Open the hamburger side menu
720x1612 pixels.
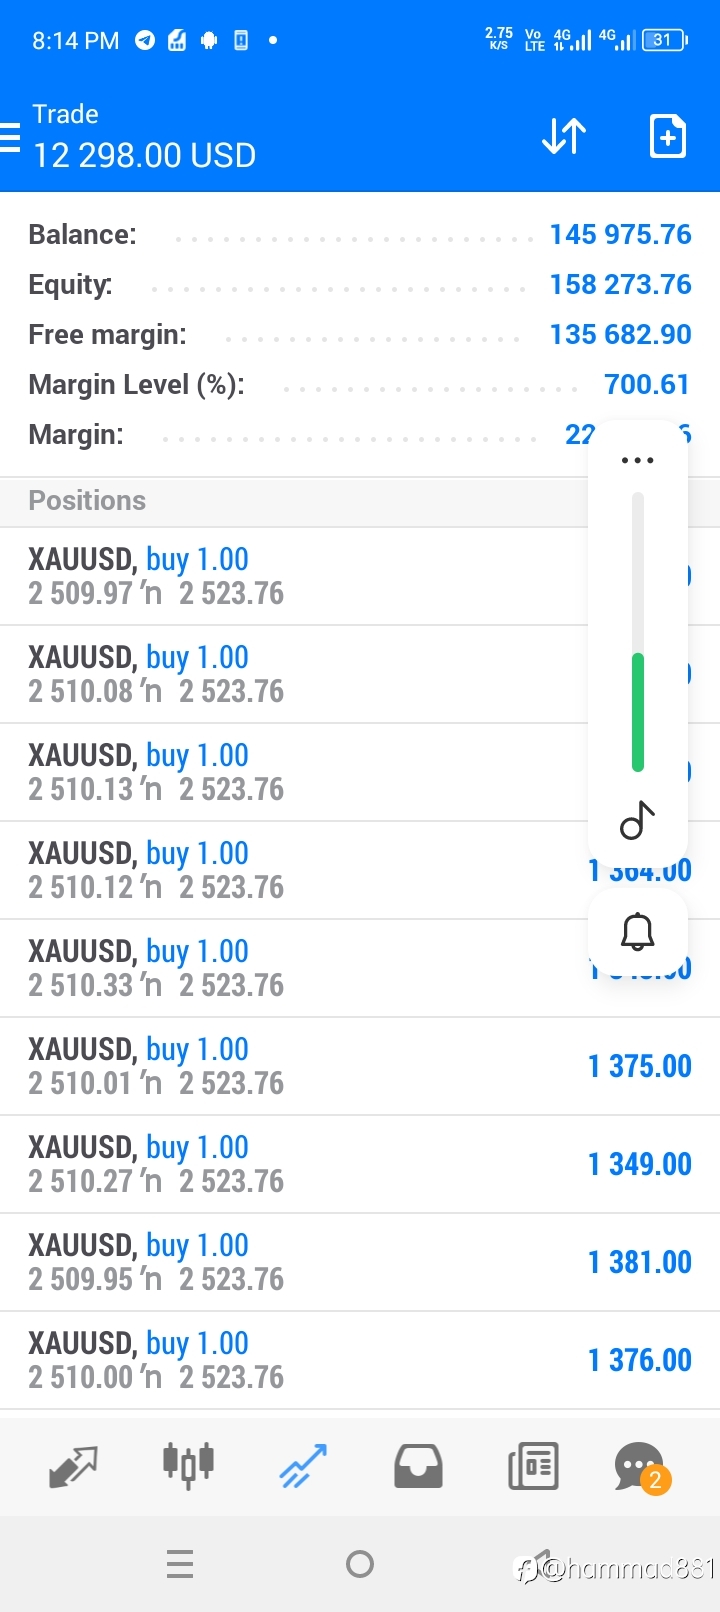pyautogui.click(x=10, y=137)
